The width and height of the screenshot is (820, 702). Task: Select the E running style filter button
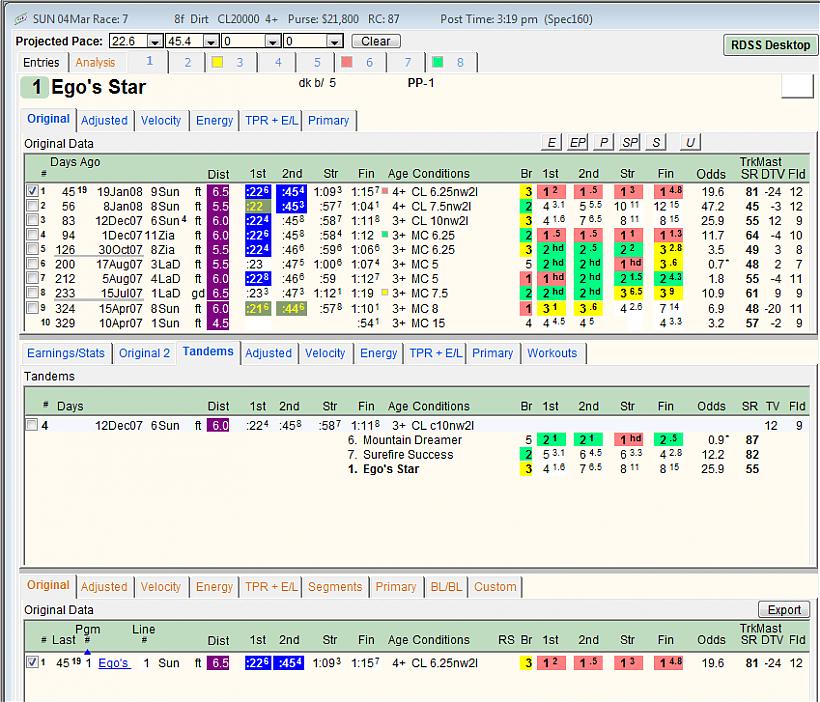click(551, 142)
